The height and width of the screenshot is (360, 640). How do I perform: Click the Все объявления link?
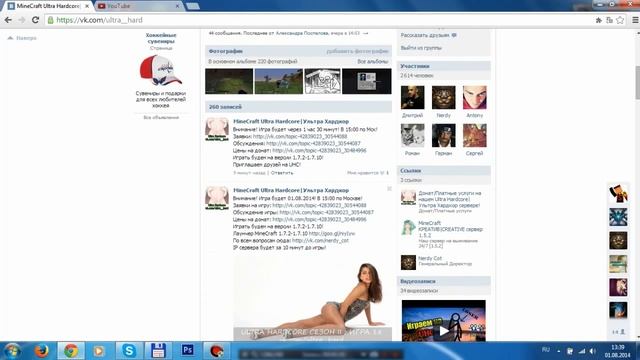(x=161, y=118)
